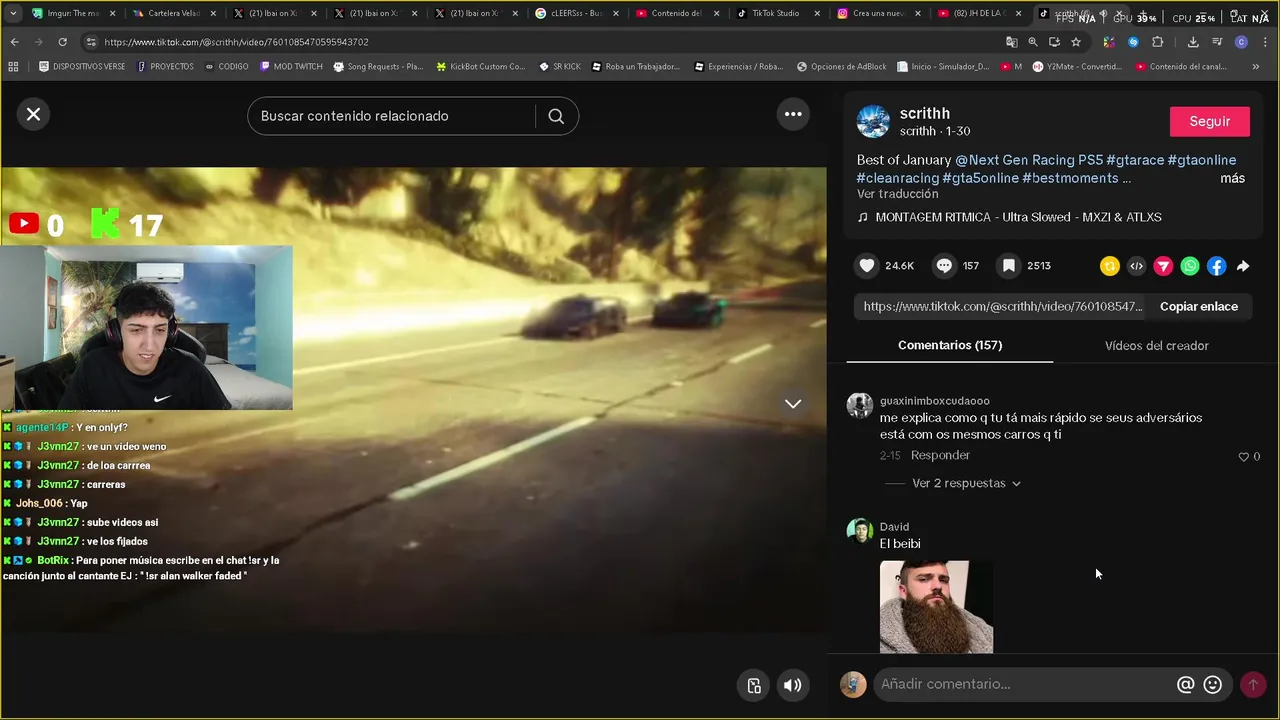This screenshot has height=720, width=1280.
Task: Reload the page in browser
Action: pyautogui.click(x=62, y=42)
